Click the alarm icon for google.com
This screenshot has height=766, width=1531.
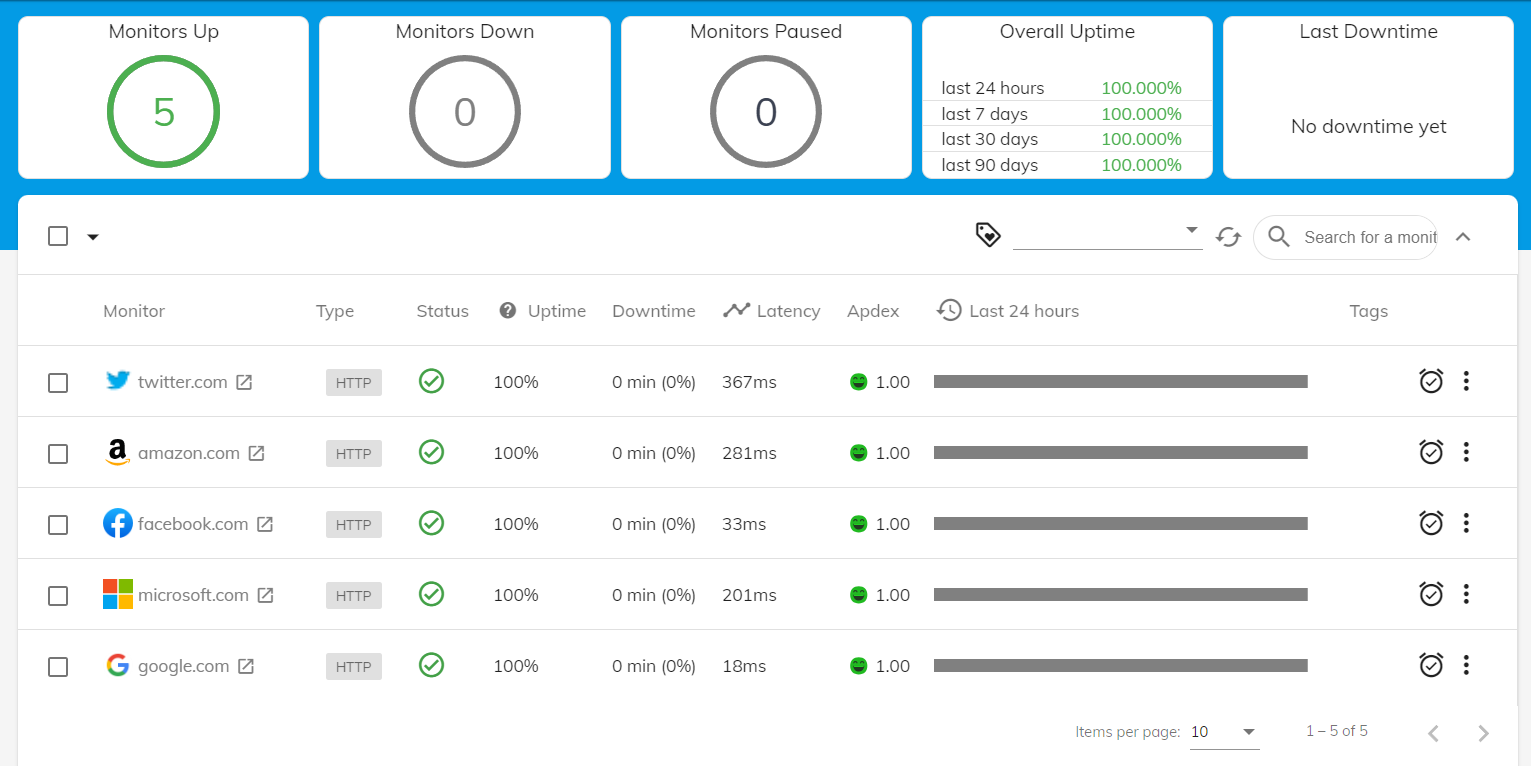(1431, 665)
